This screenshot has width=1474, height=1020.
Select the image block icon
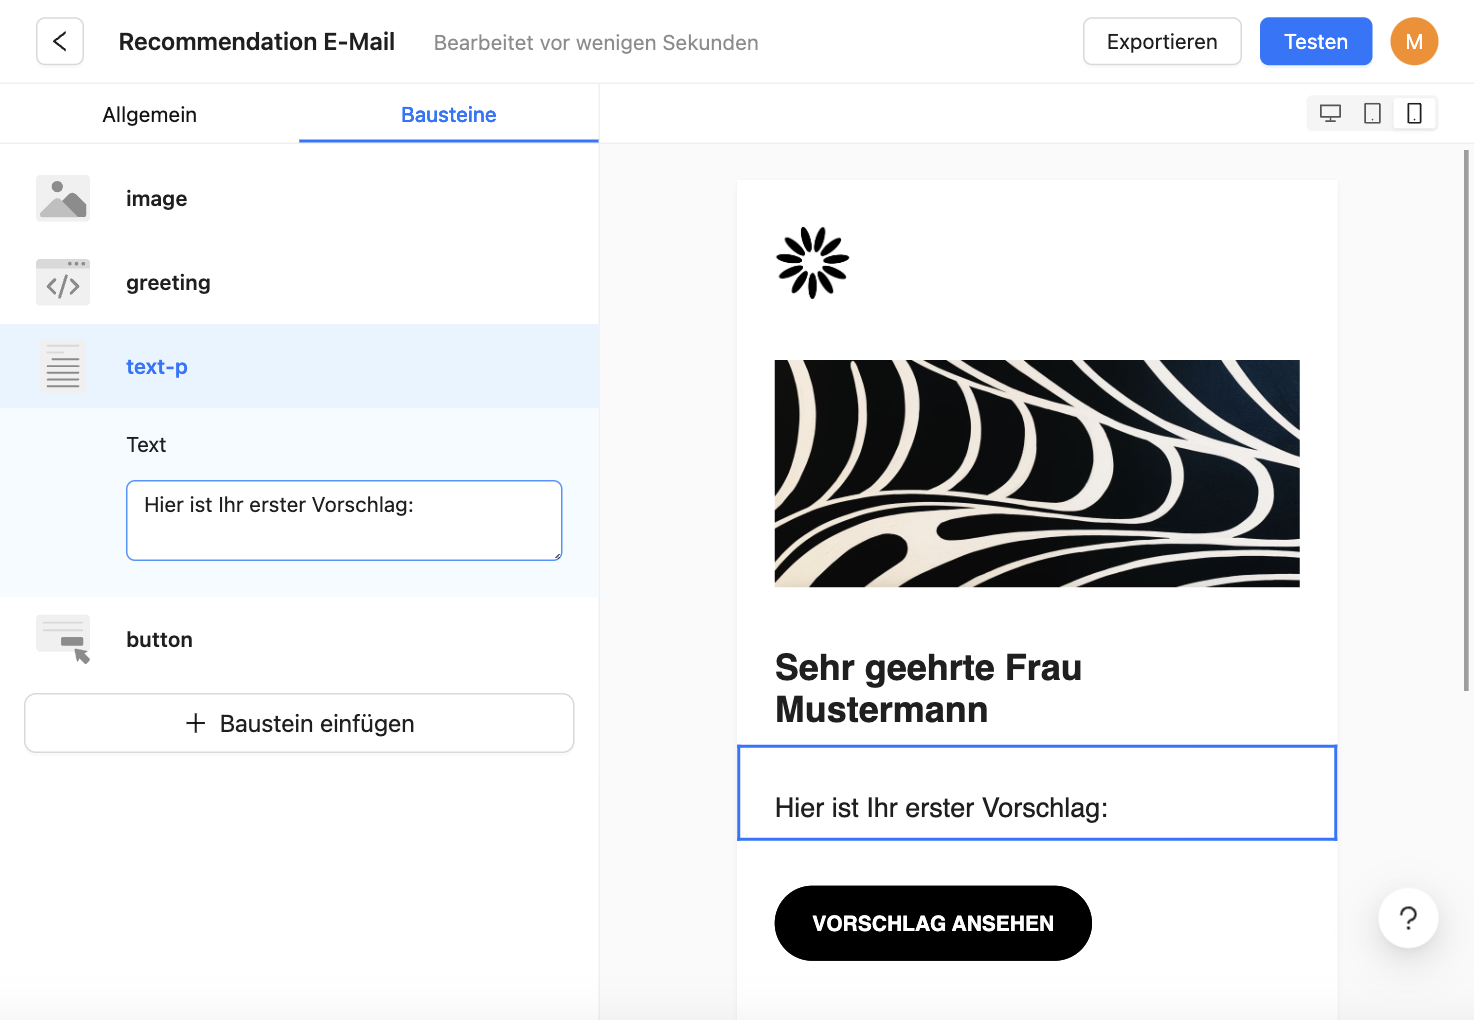coord(63,198)
